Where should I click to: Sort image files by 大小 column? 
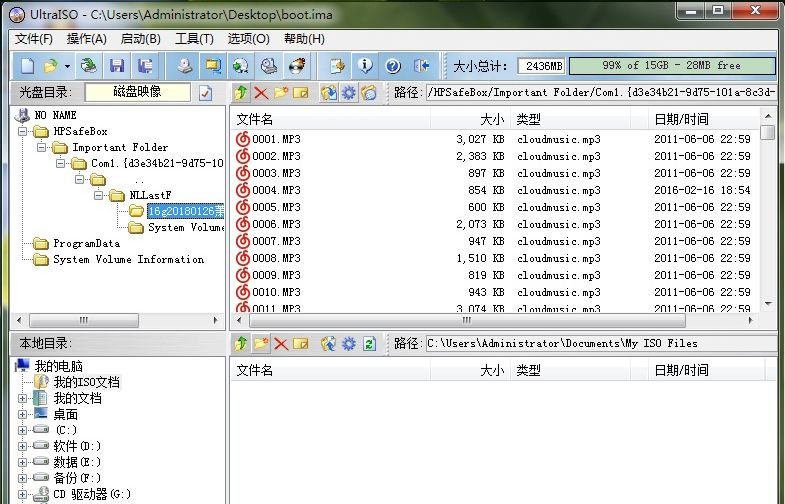(470, 119)
